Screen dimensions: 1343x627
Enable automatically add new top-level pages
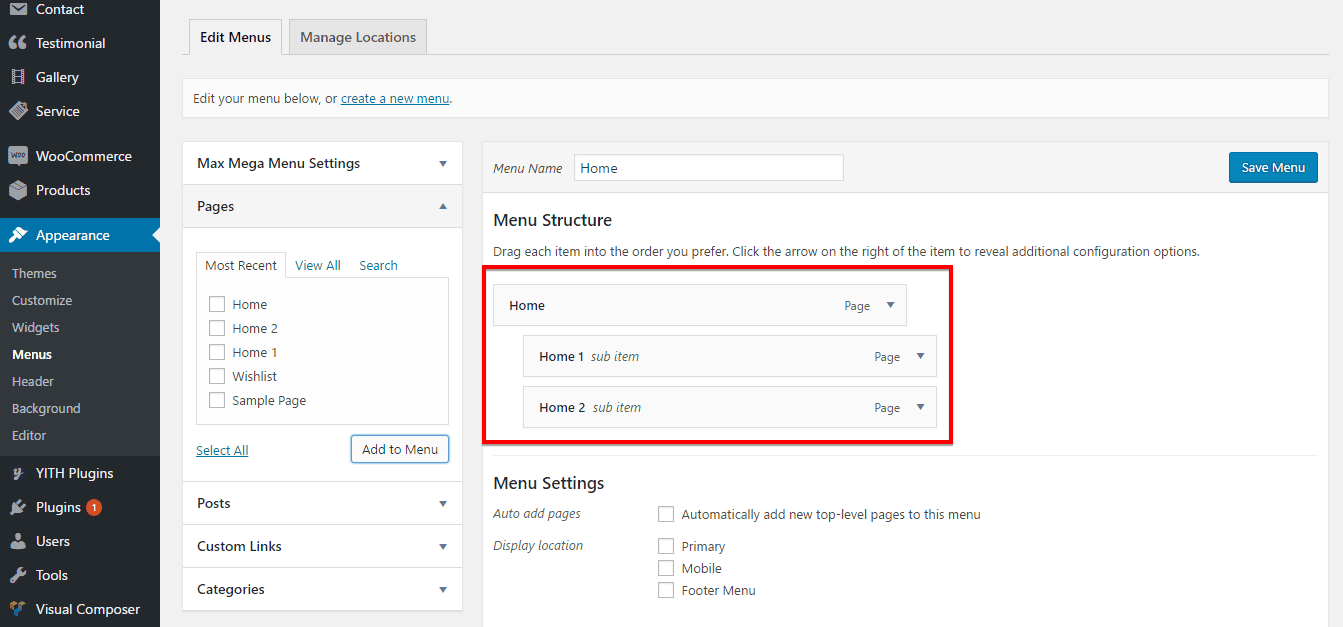pyautogui.click(x=666, y=513)
